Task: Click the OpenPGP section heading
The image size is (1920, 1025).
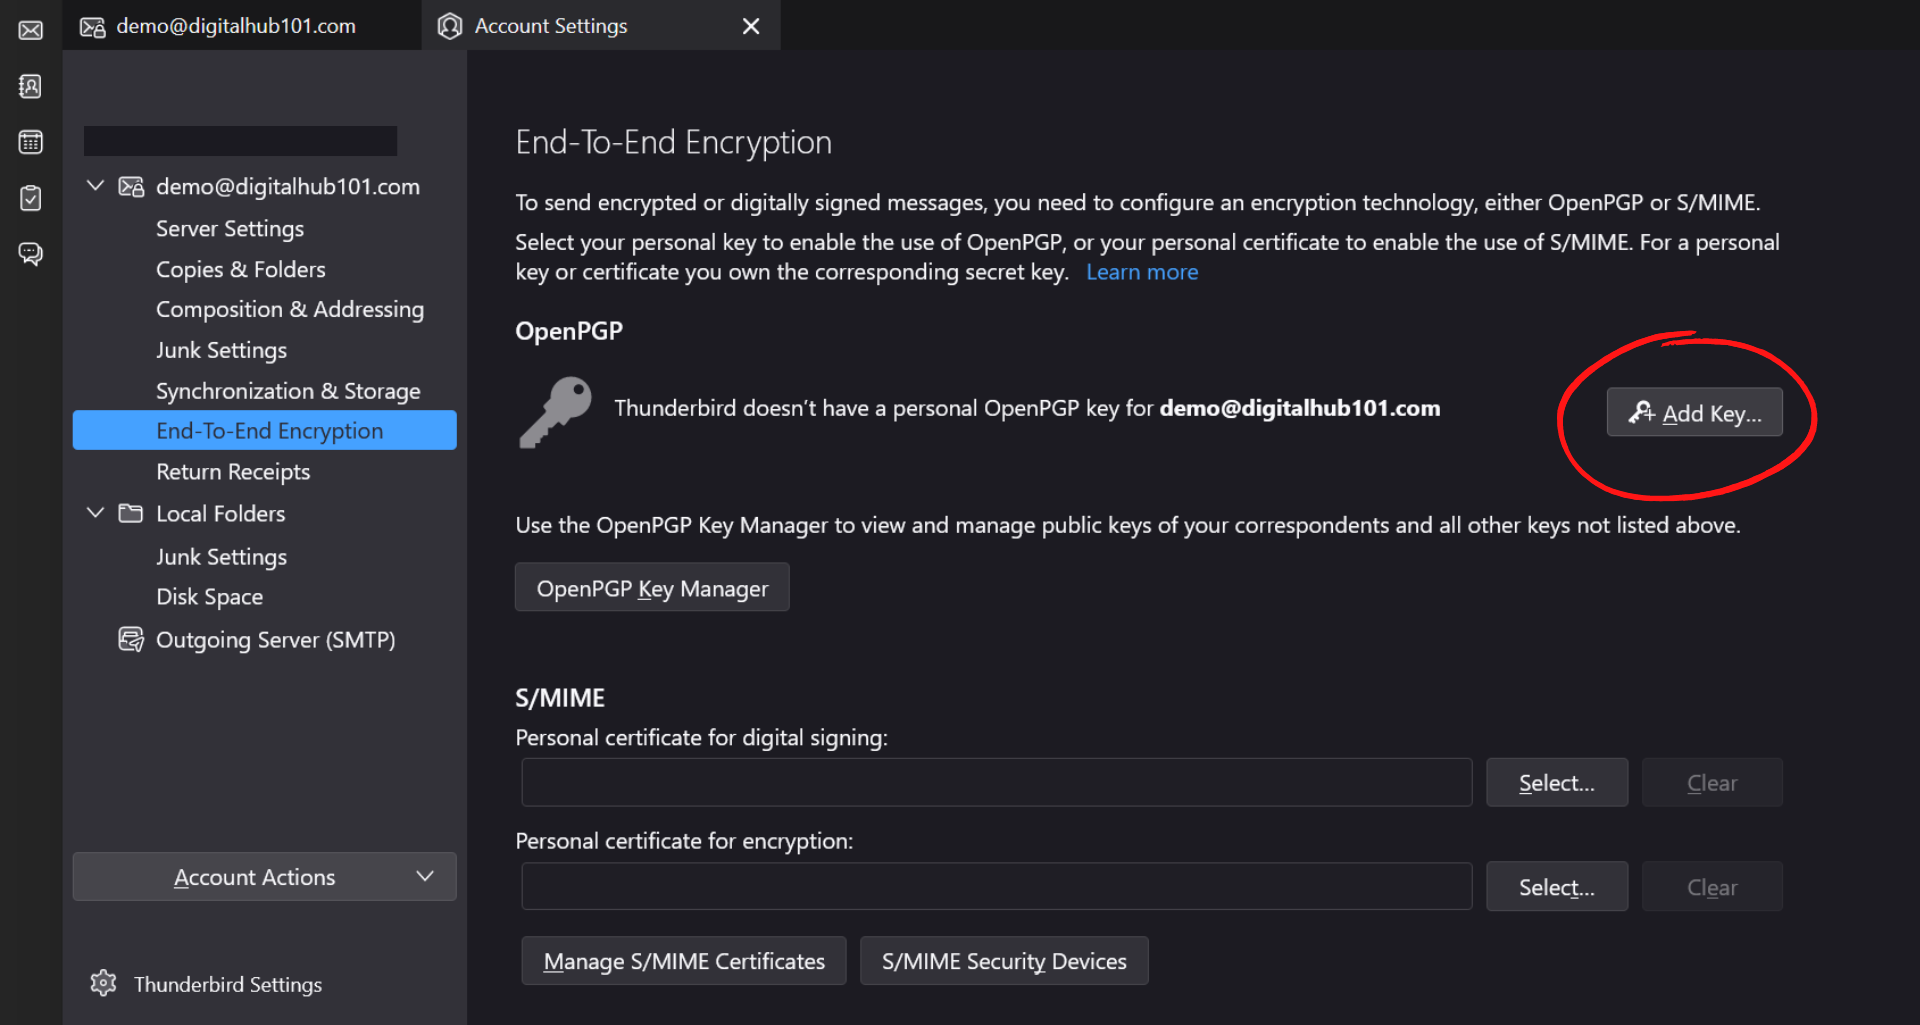Action: tap(569, 331)
